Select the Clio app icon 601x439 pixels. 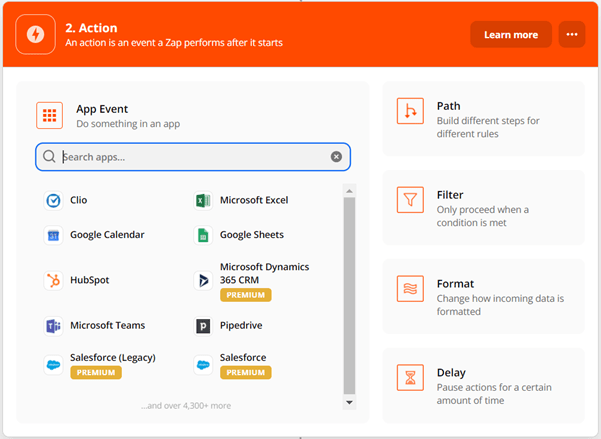pyautogui.click(x=53, y=200)
